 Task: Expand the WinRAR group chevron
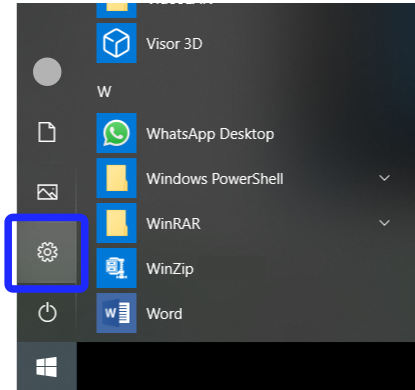pyautogui.click(x=384, y=223)
